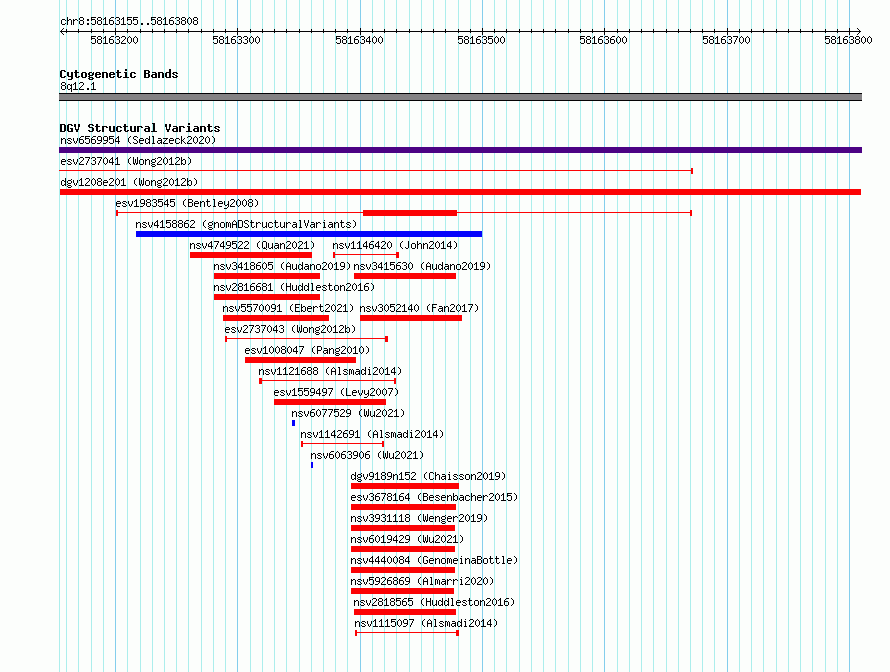Screen dimensions: 890x672
Task: Open nsv1121688 (Alsmadi2014) label
Action: point(330,371)
